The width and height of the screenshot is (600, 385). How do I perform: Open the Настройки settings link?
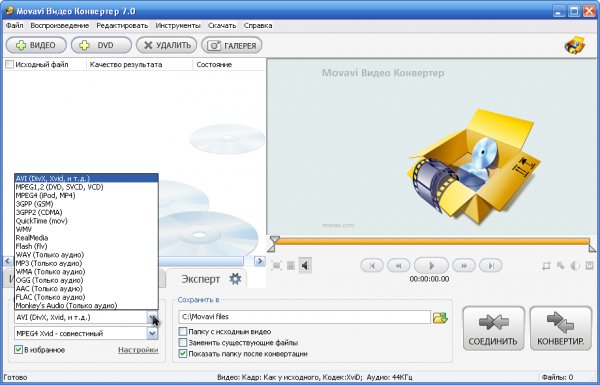(x=138, y=350)
